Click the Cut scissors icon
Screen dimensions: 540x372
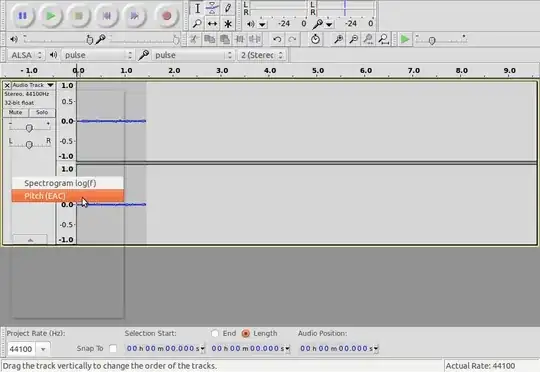194,39
